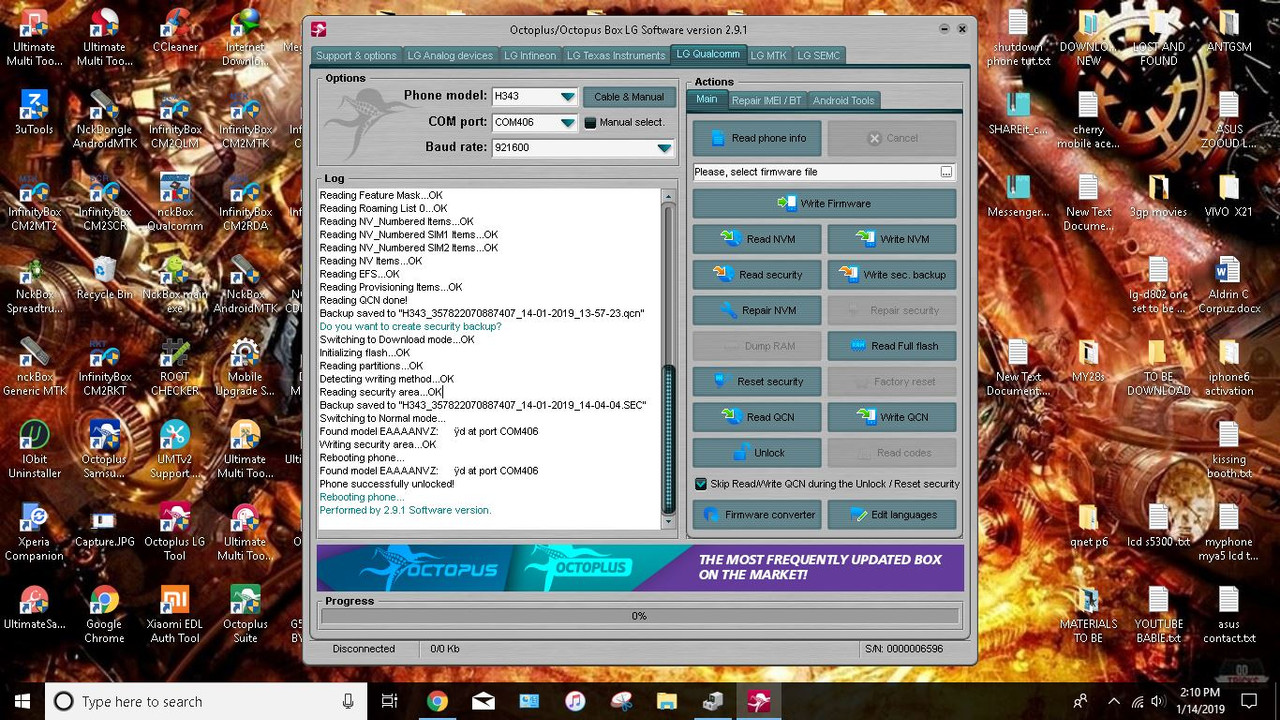Select InfinityBox CM2QLM desktop icon
Screen dimensions: 1280x720
click(175, 121)
